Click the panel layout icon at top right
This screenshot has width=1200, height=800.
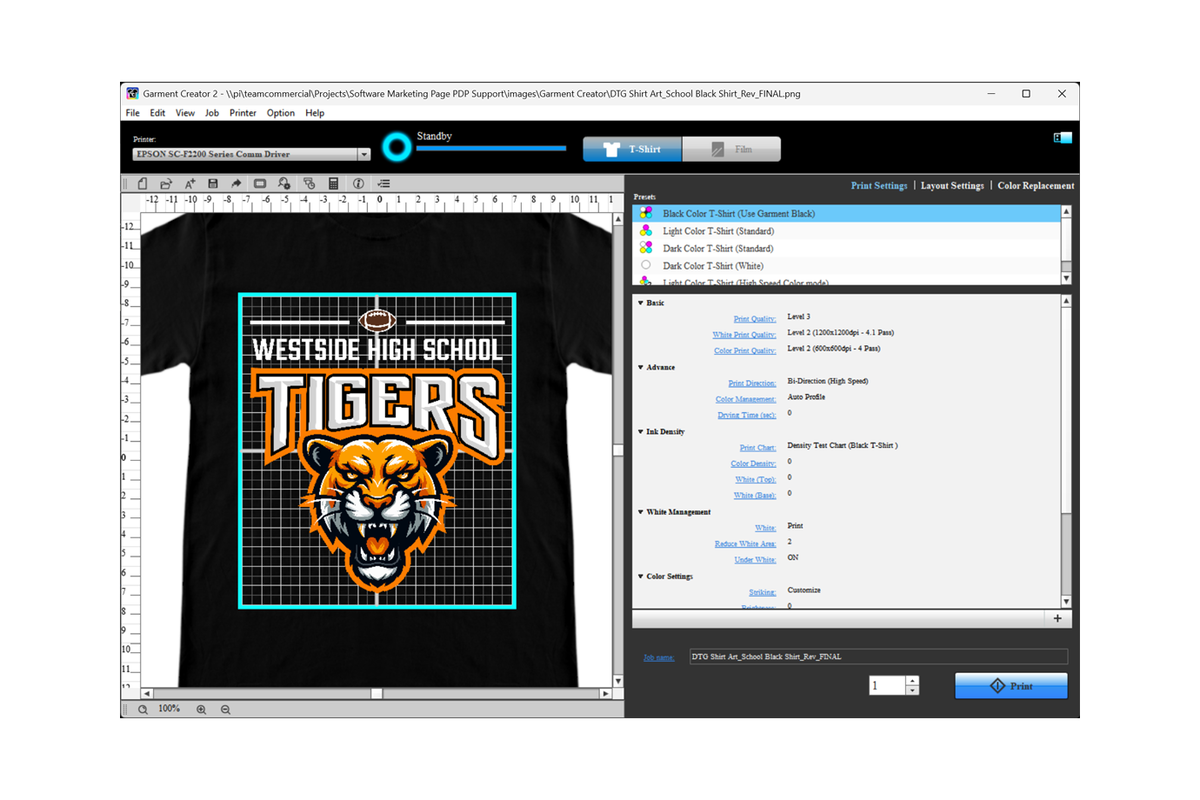[1062, 138]
